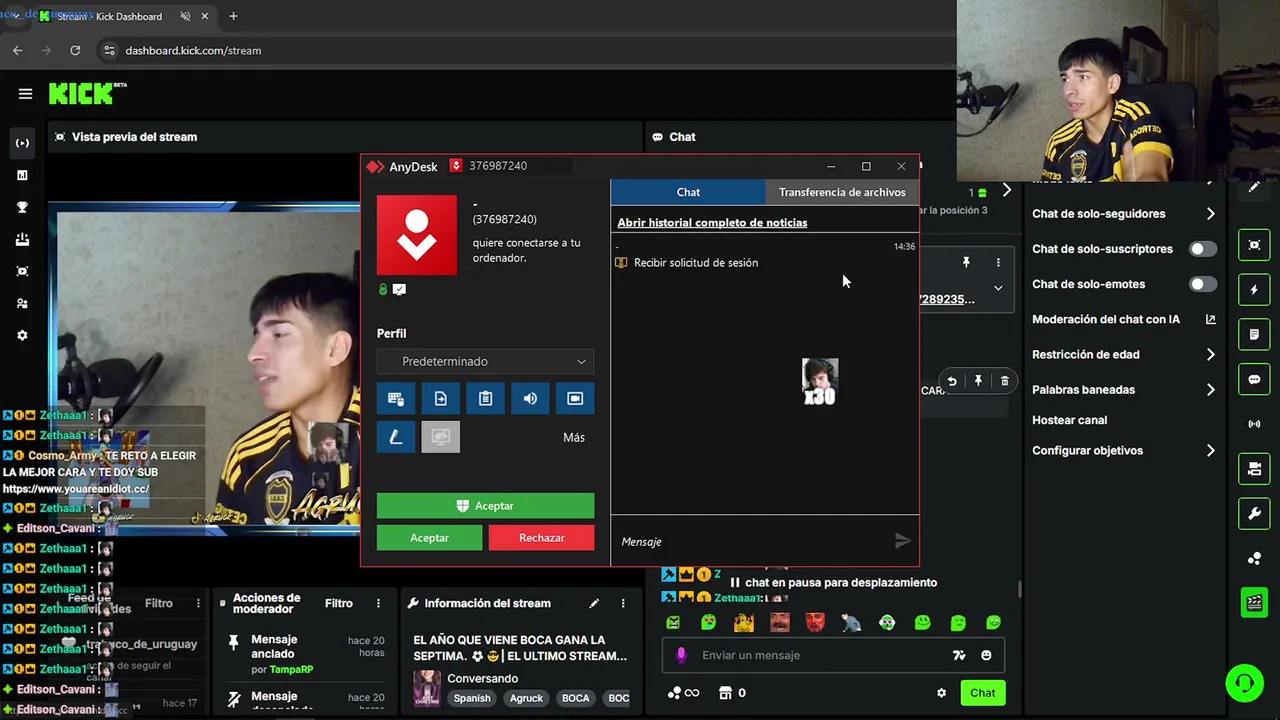
Task: Open chat settings gear beside Chat button
Action: [x=941, y=693]
